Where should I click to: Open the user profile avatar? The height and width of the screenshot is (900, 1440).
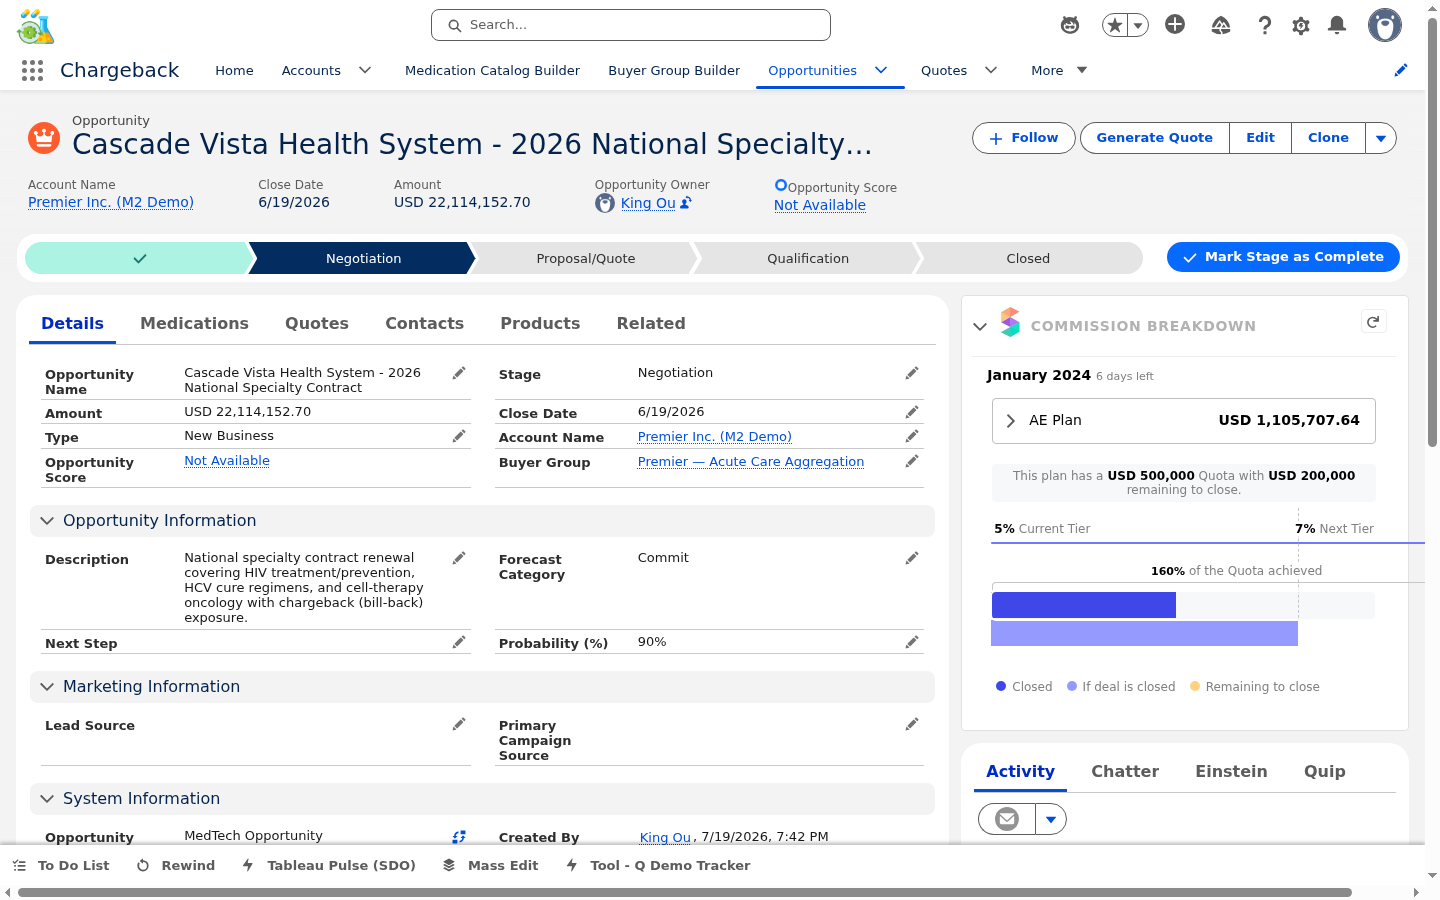coord(1385,25)
